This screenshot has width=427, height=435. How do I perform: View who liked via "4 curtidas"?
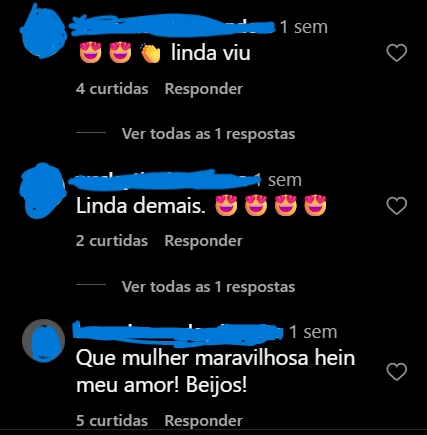tap(112, 89)
